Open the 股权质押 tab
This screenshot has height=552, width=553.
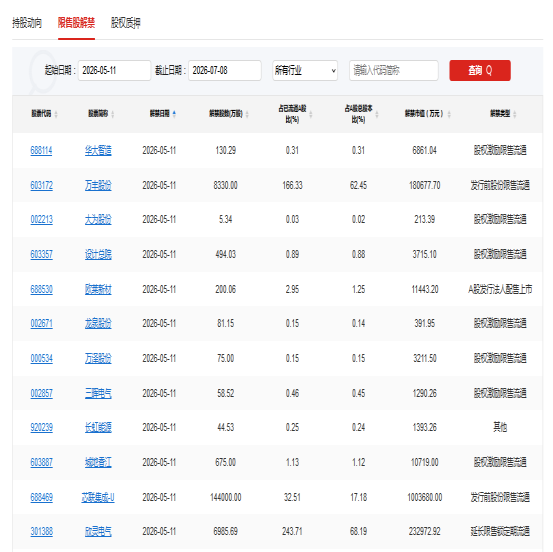(126, 23)
